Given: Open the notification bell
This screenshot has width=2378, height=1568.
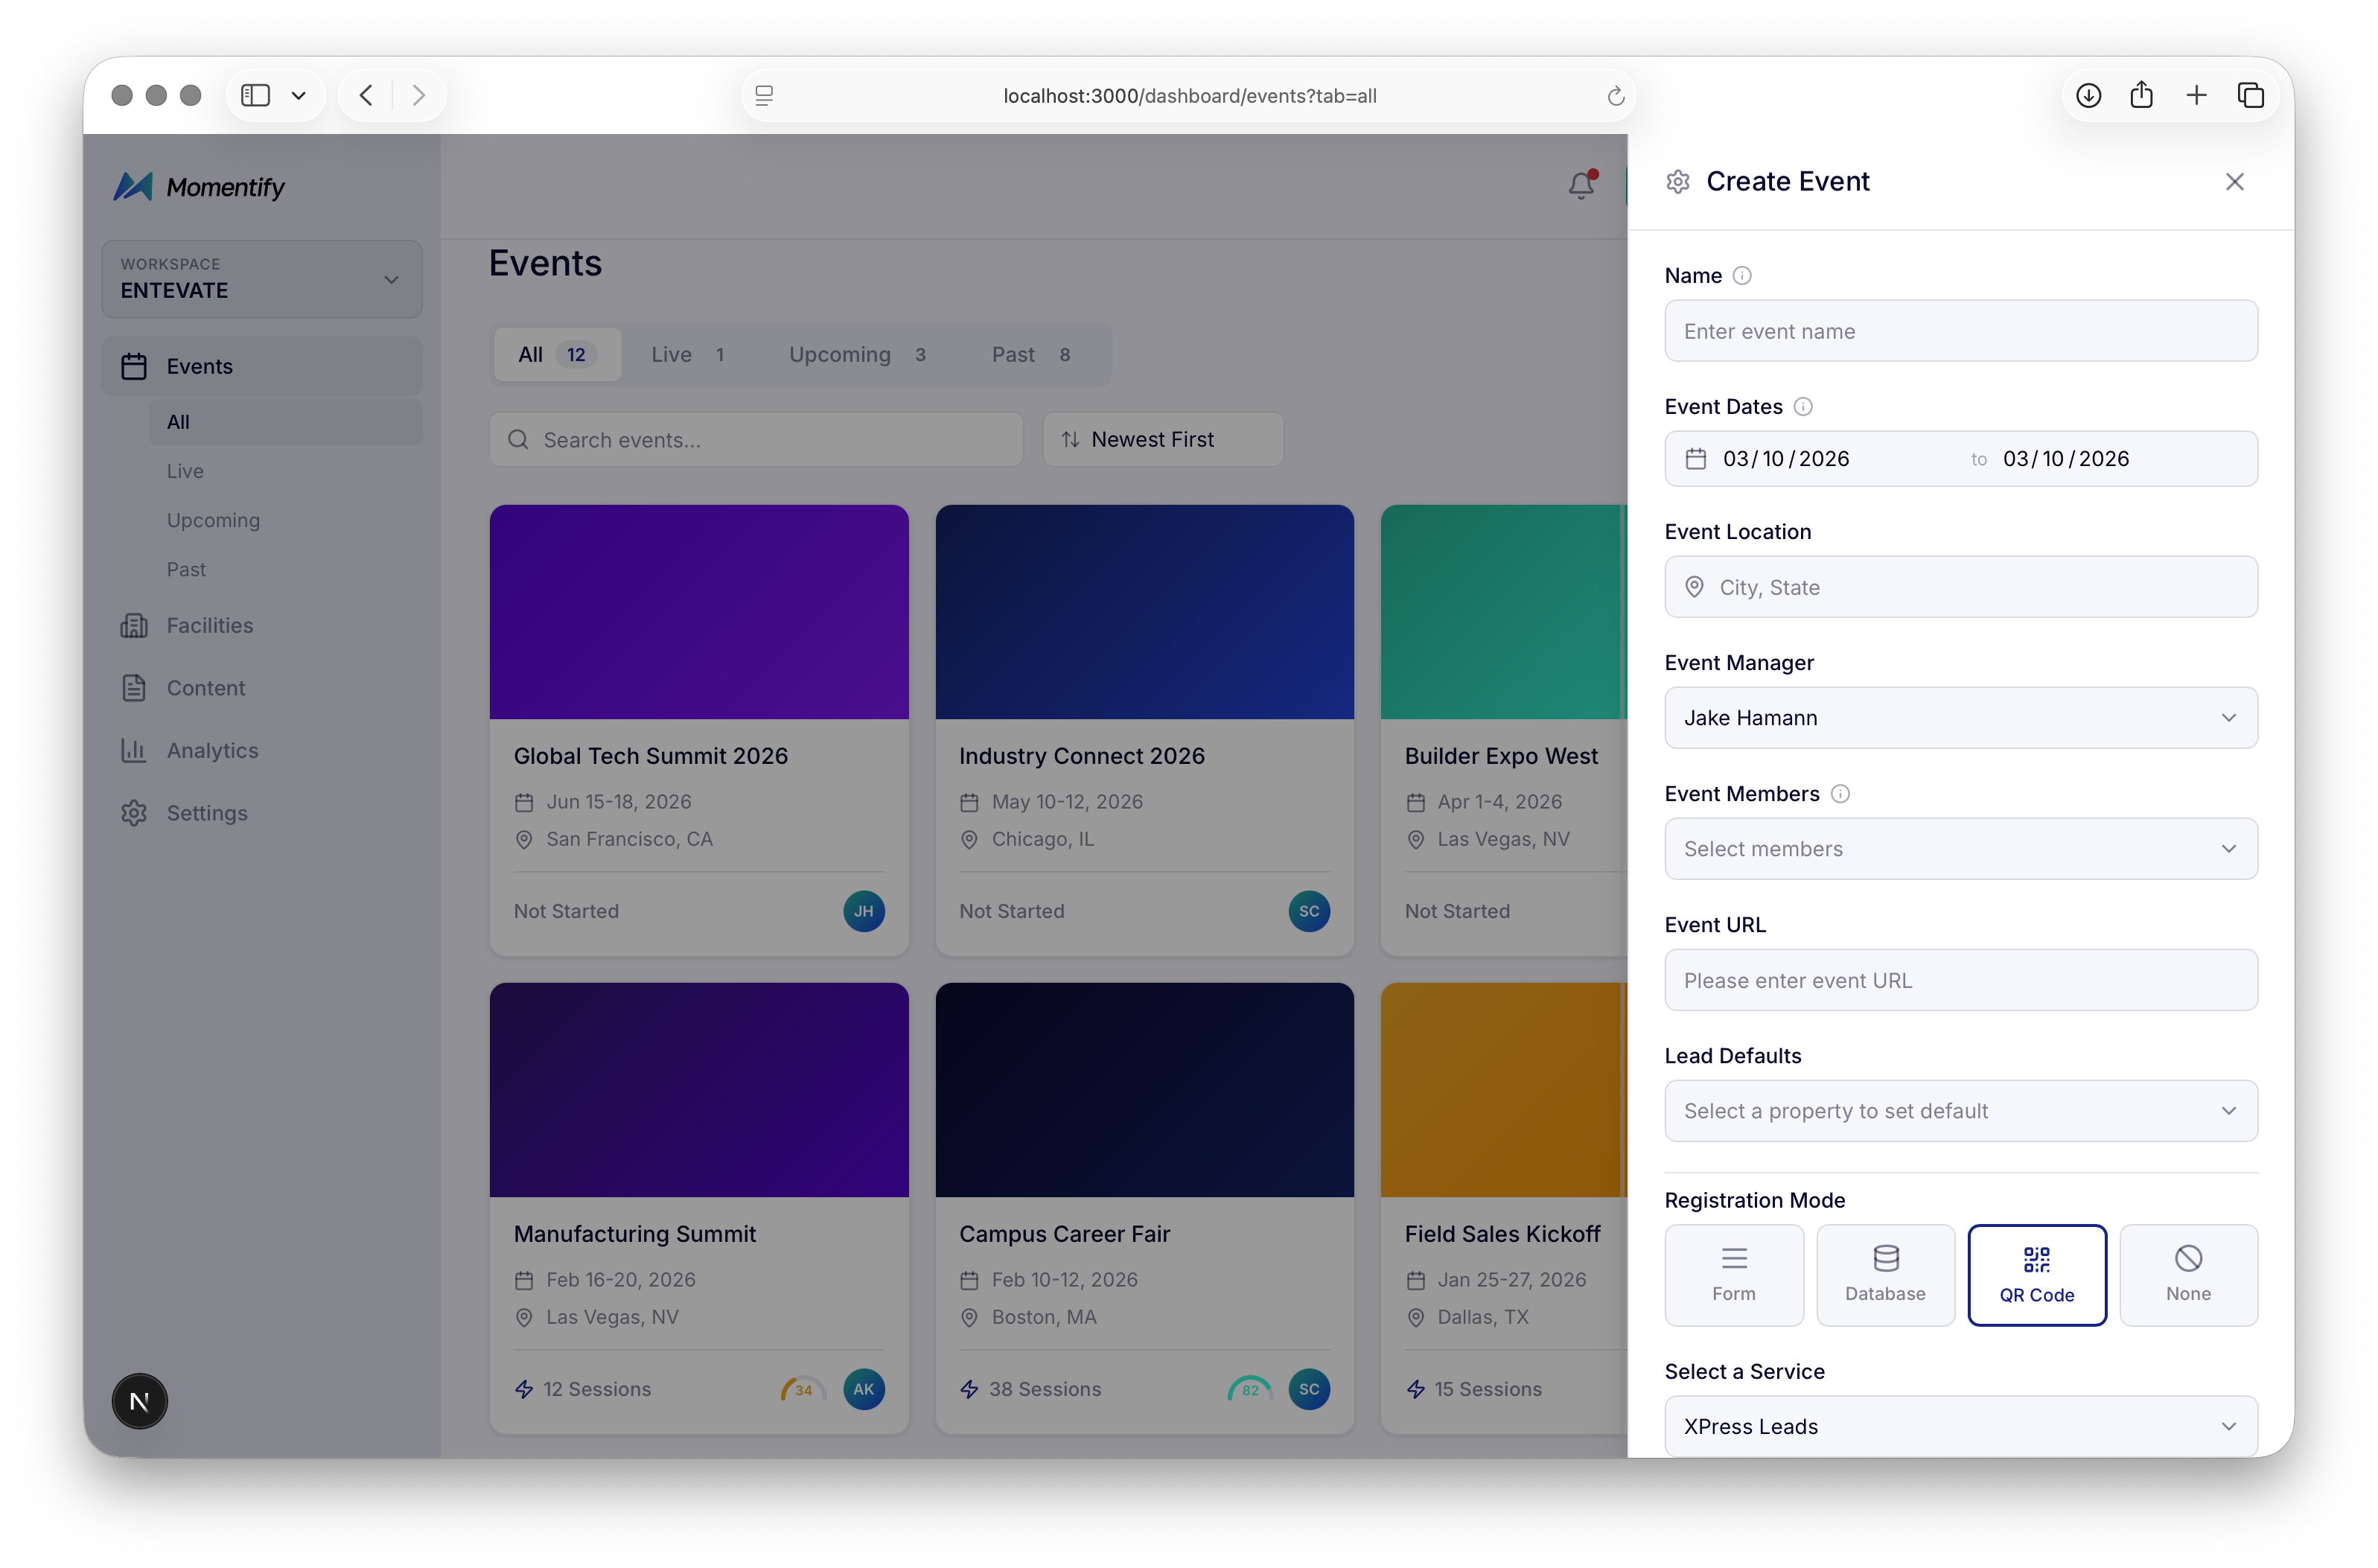Looking at the screenshot, I should 1581,185.
